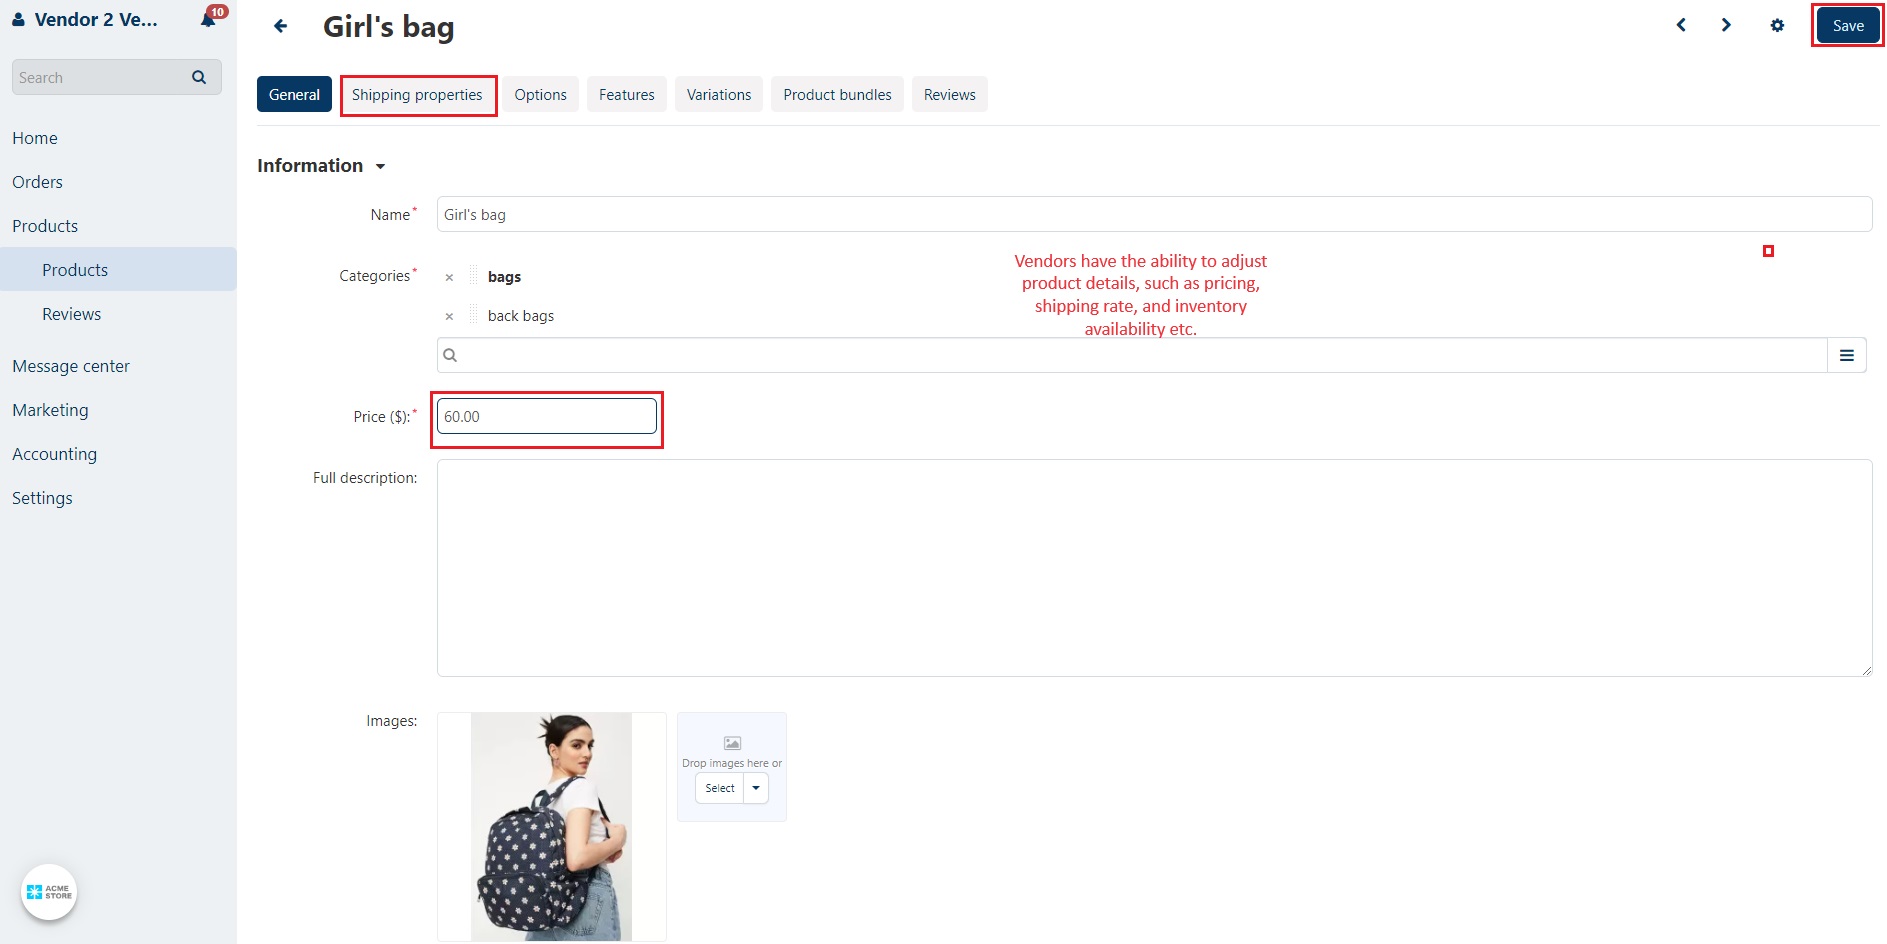
Task: Click drag handle beside back bags category
Action: click(473, 315)
